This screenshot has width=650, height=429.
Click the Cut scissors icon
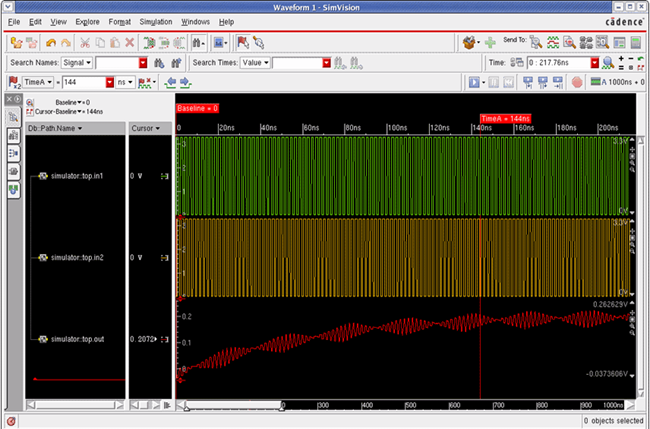(x=84, y=43)
